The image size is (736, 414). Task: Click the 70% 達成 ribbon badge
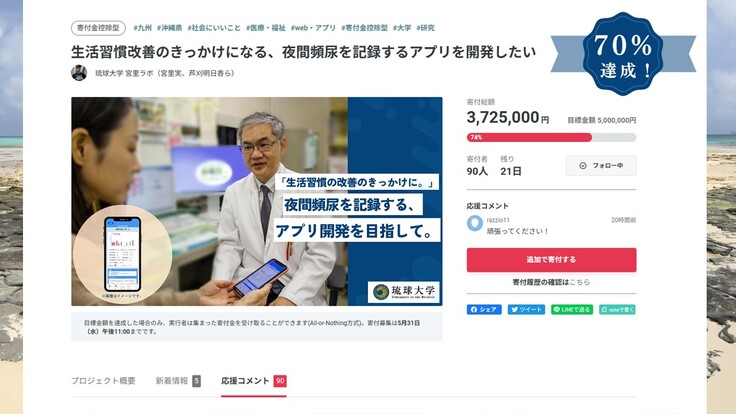623,54
